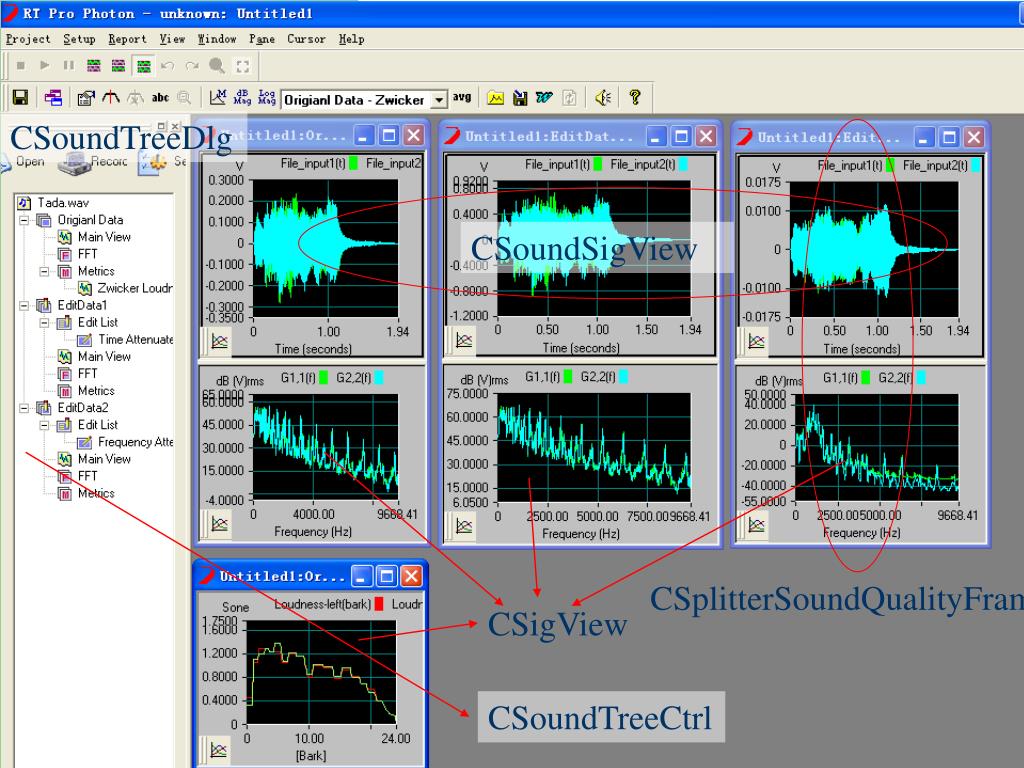Open the properties sheet icon
1024x768 pixels.
[x=86, y=98]
